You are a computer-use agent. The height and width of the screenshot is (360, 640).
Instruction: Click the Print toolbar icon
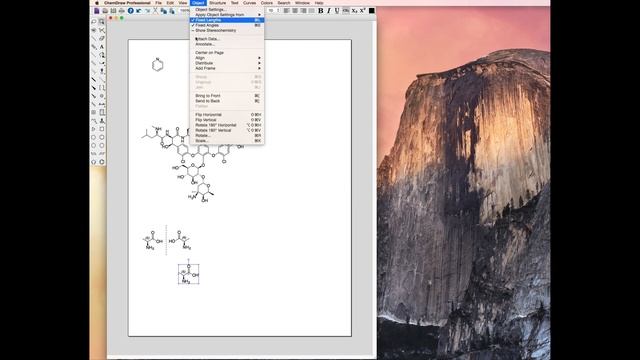[122, 11]
